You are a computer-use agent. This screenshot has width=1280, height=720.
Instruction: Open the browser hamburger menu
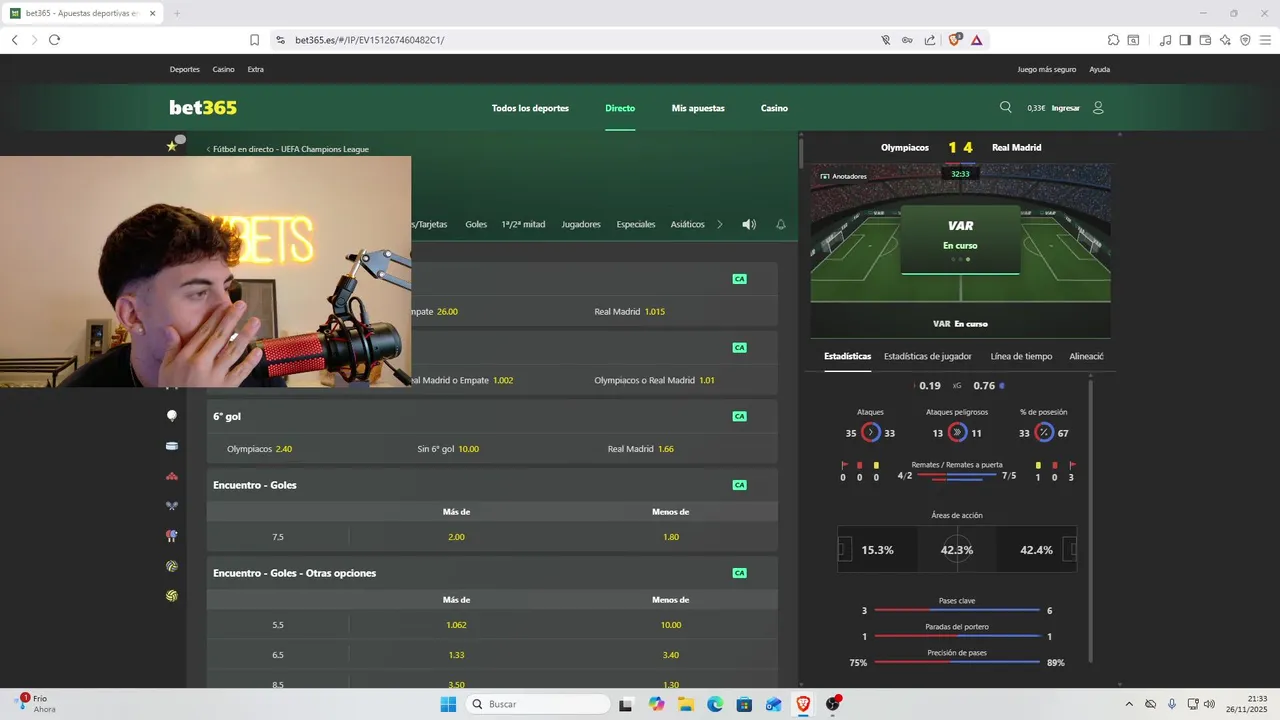point(1265,40)
